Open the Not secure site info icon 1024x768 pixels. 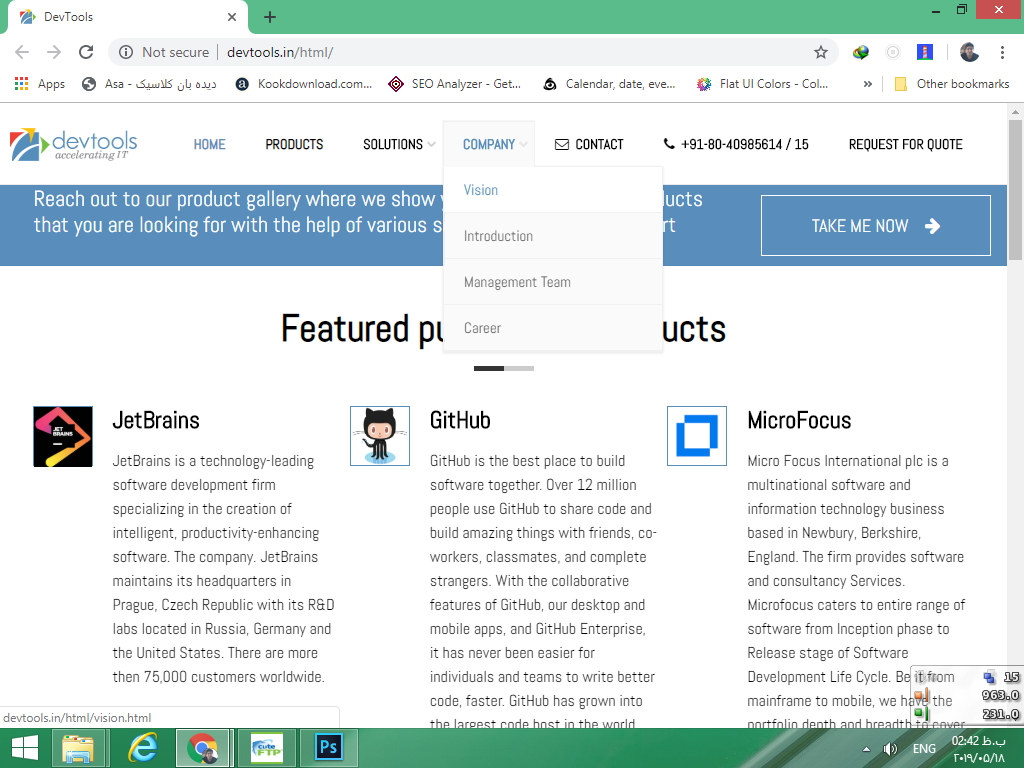126,52
